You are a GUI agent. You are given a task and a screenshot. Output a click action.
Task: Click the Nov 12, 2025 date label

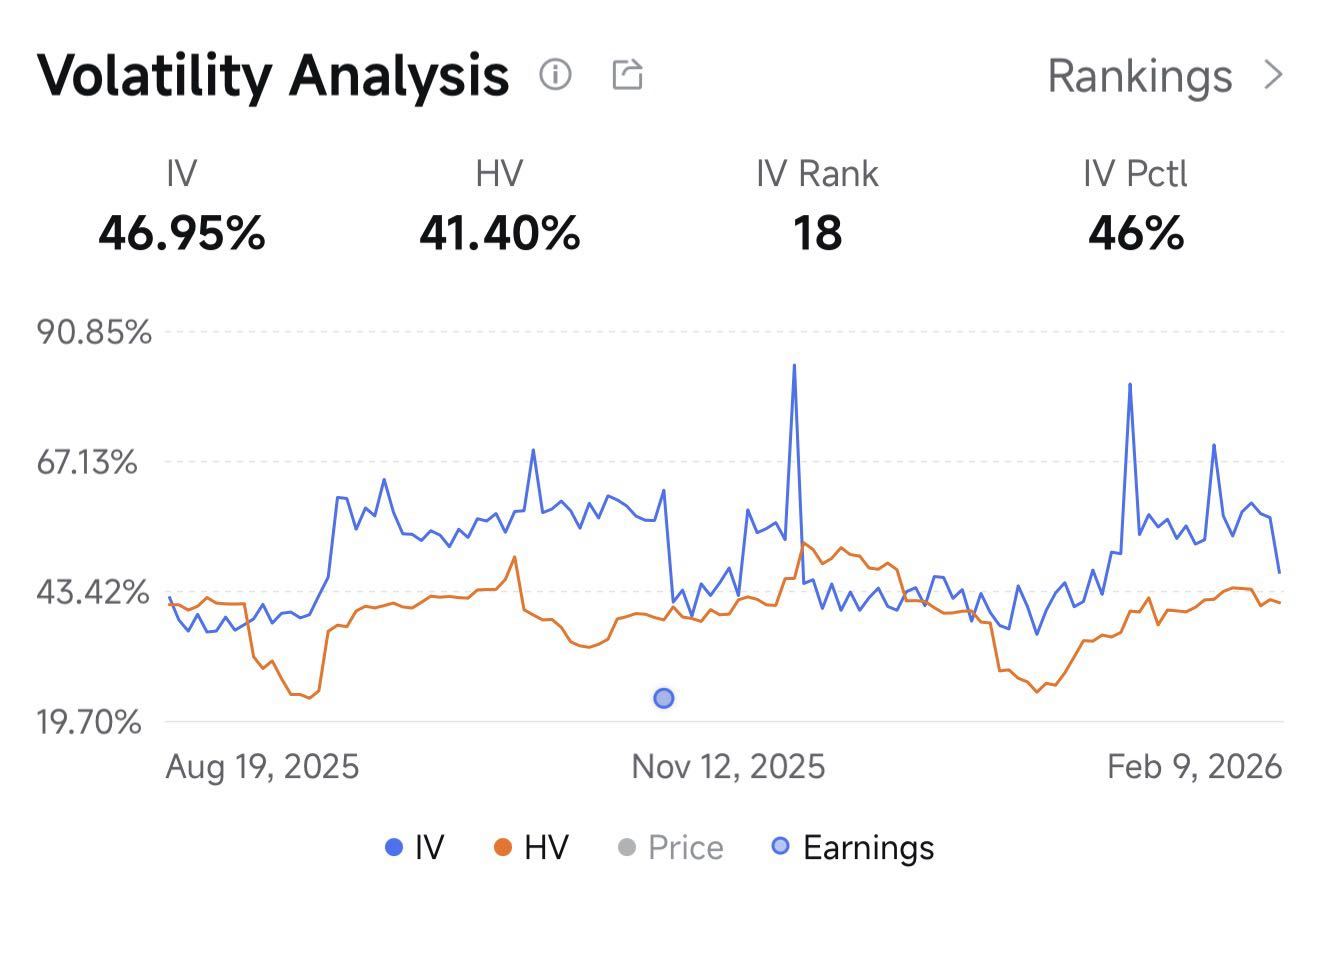point(728,767)
